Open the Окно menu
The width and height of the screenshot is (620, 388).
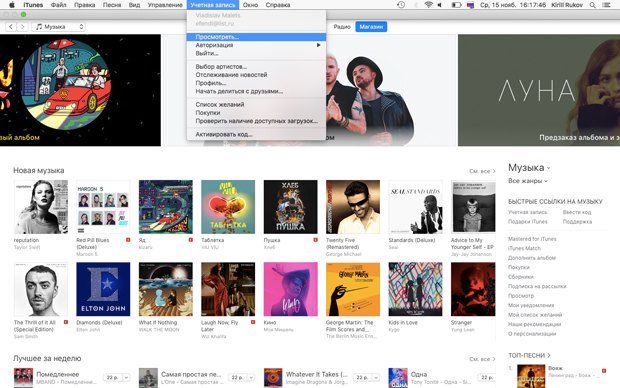tap(250, 5)
